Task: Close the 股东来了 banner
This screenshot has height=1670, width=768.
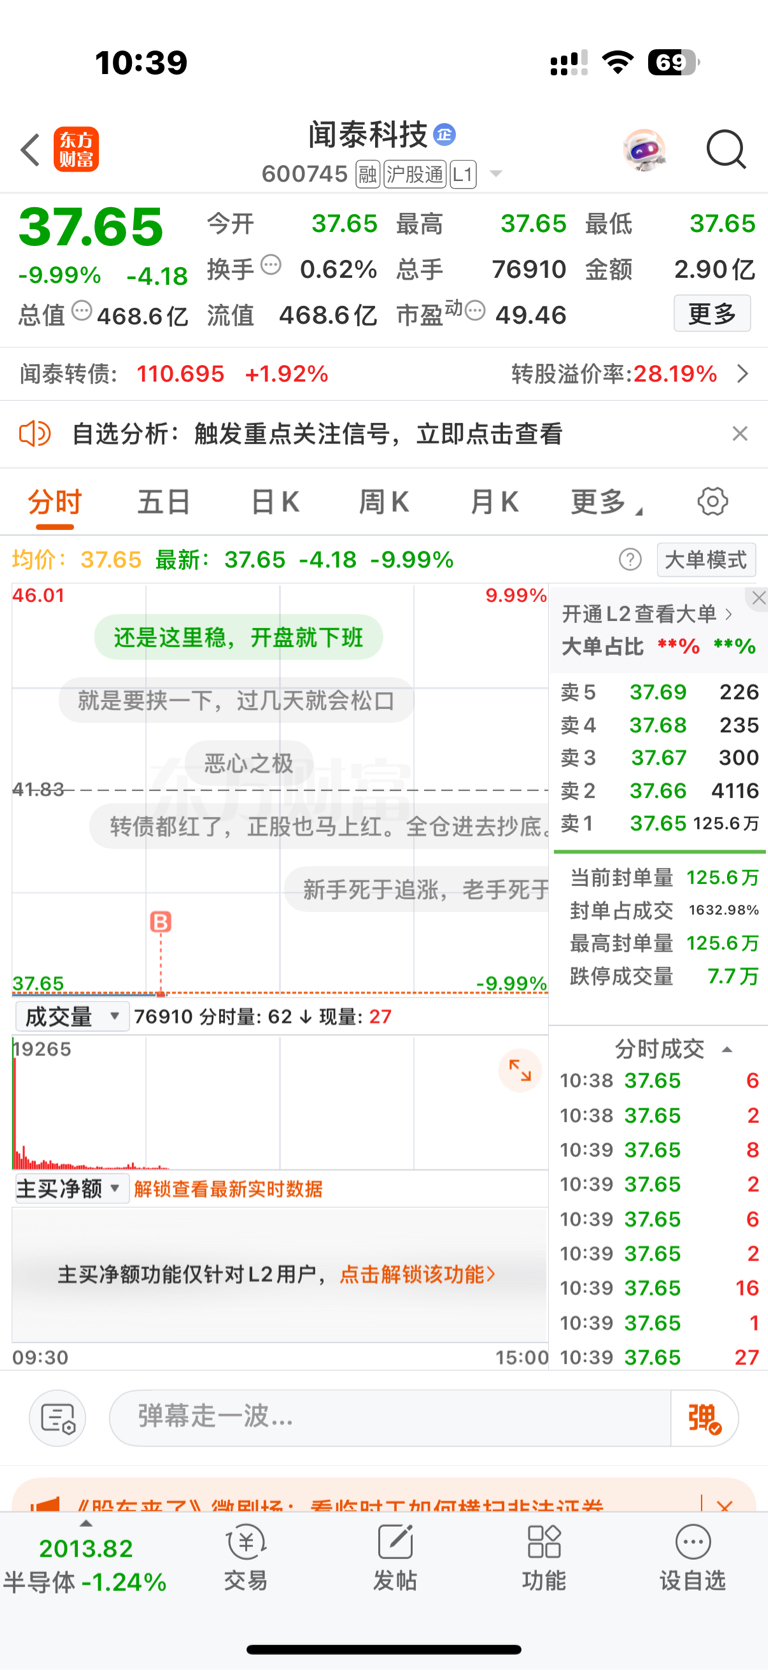Action: tap(726, 1505)
